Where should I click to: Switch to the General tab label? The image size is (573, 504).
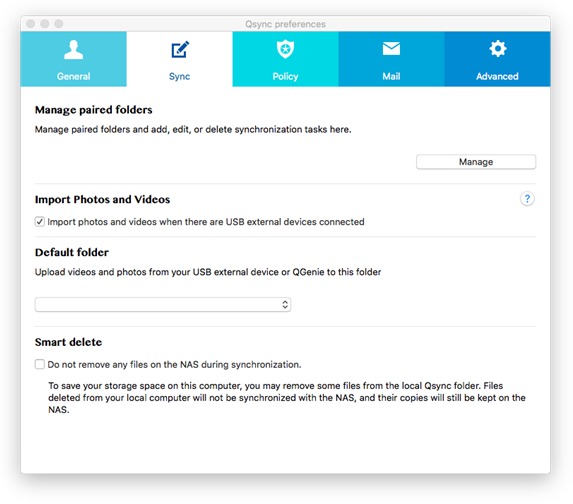tap(73, 76)
